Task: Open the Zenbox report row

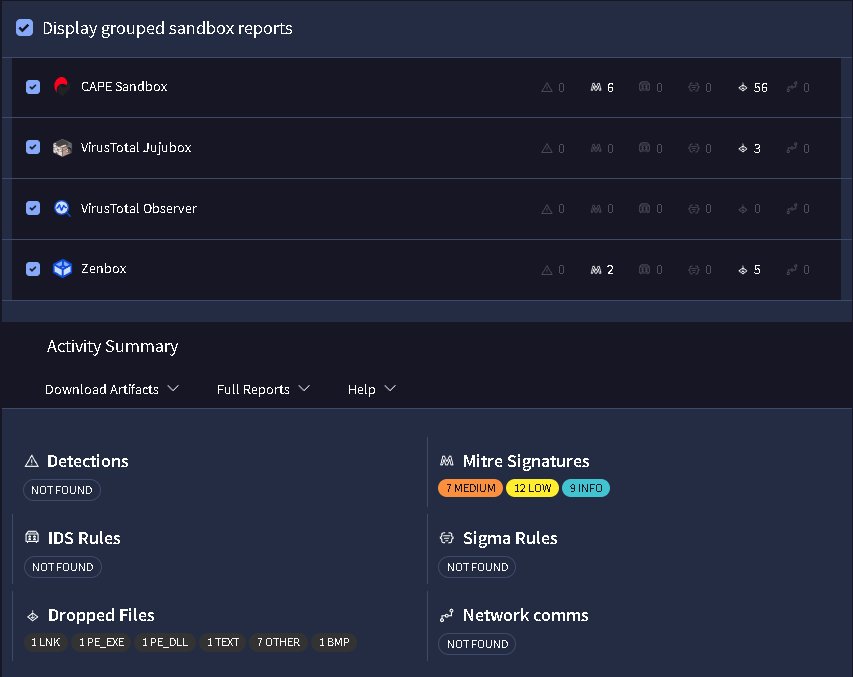Action: [426, 270]
